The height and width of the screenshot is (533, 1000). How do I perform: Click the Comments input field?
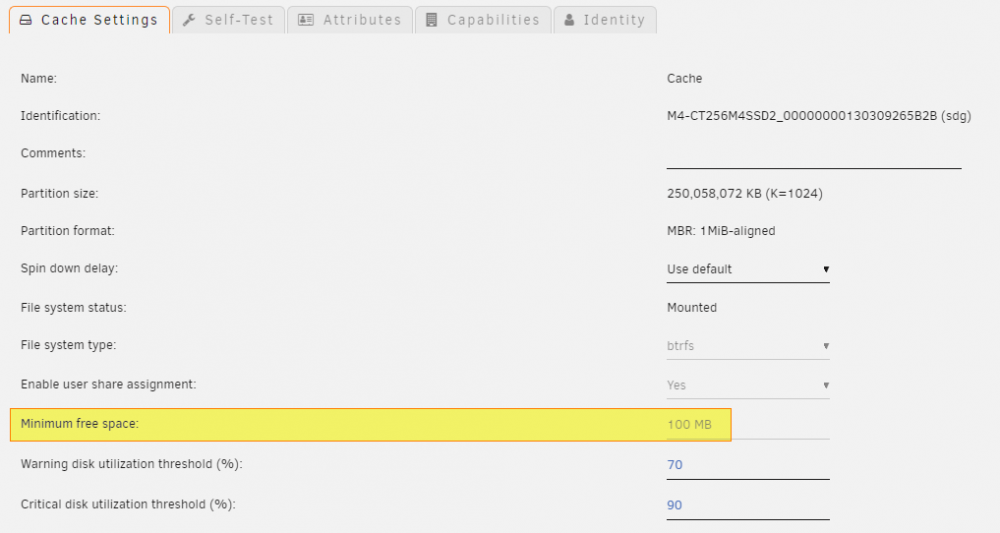[814, 155]
